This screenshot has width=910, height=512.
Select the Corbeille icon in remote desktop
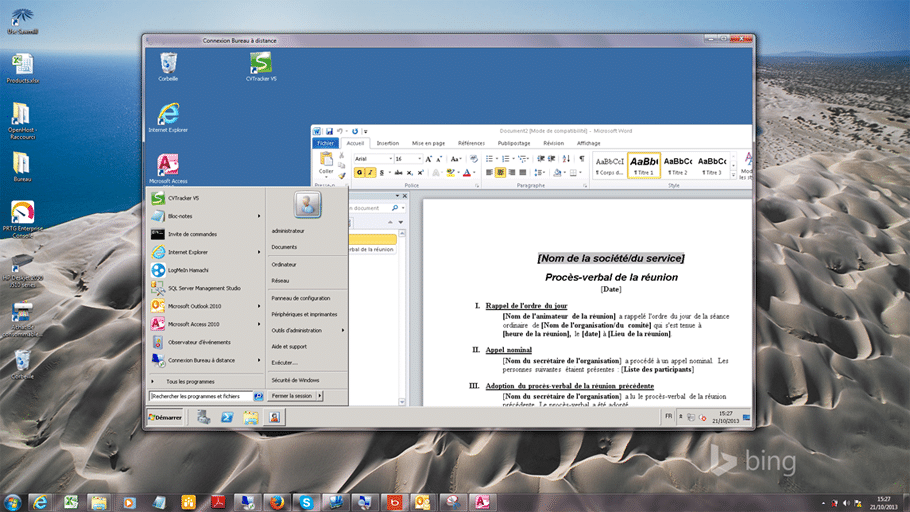click(168, 66)
